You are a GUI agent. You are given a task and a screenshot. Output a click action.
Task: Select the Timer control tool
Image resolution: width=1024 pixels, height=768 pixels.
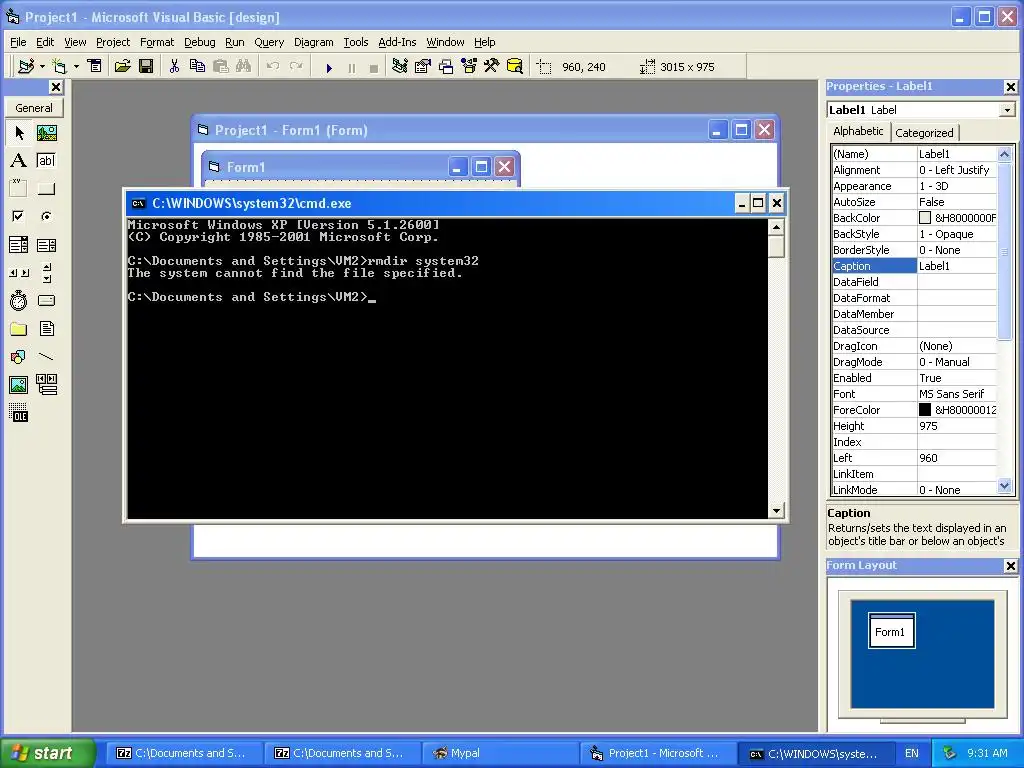(19, 300)
